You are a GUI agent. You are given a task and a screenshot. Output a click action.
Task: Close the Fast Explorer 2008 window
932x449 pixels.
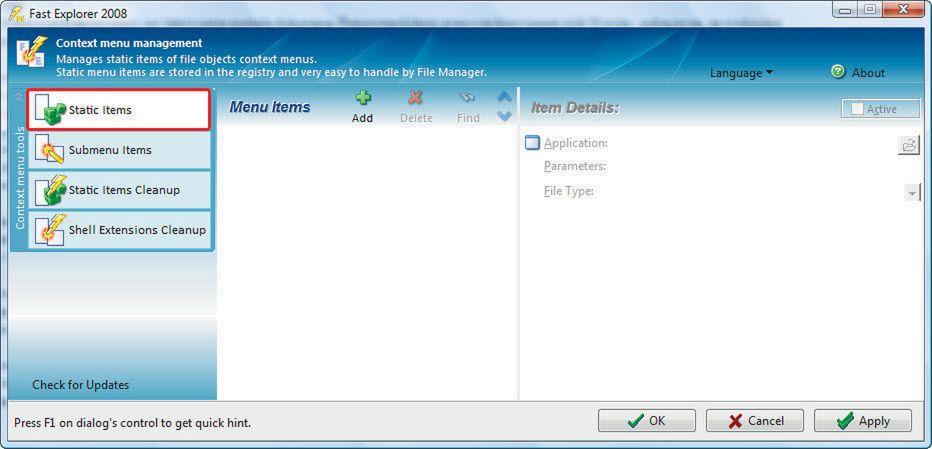[902, 10]
